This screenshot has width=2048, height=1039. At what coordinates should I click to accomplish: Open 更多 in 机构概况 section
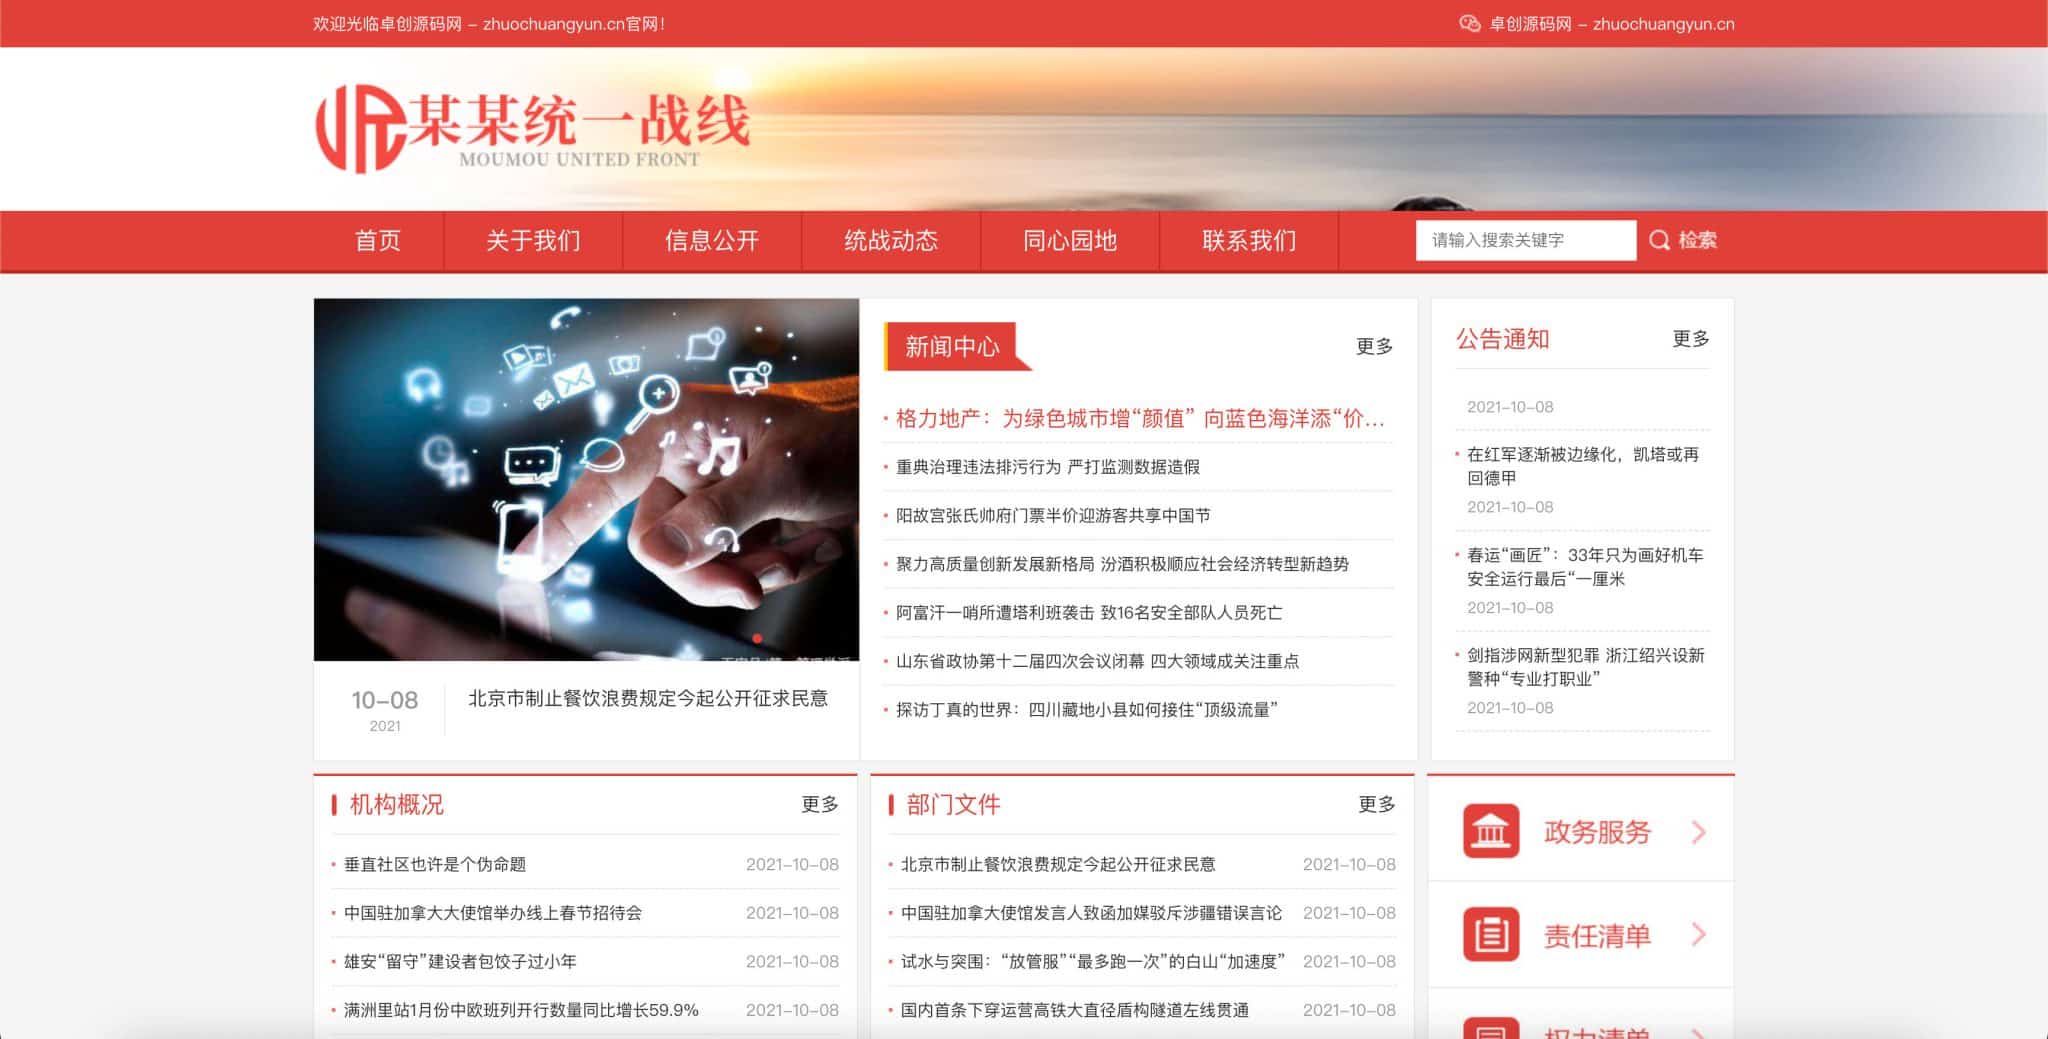click(820, 804)
